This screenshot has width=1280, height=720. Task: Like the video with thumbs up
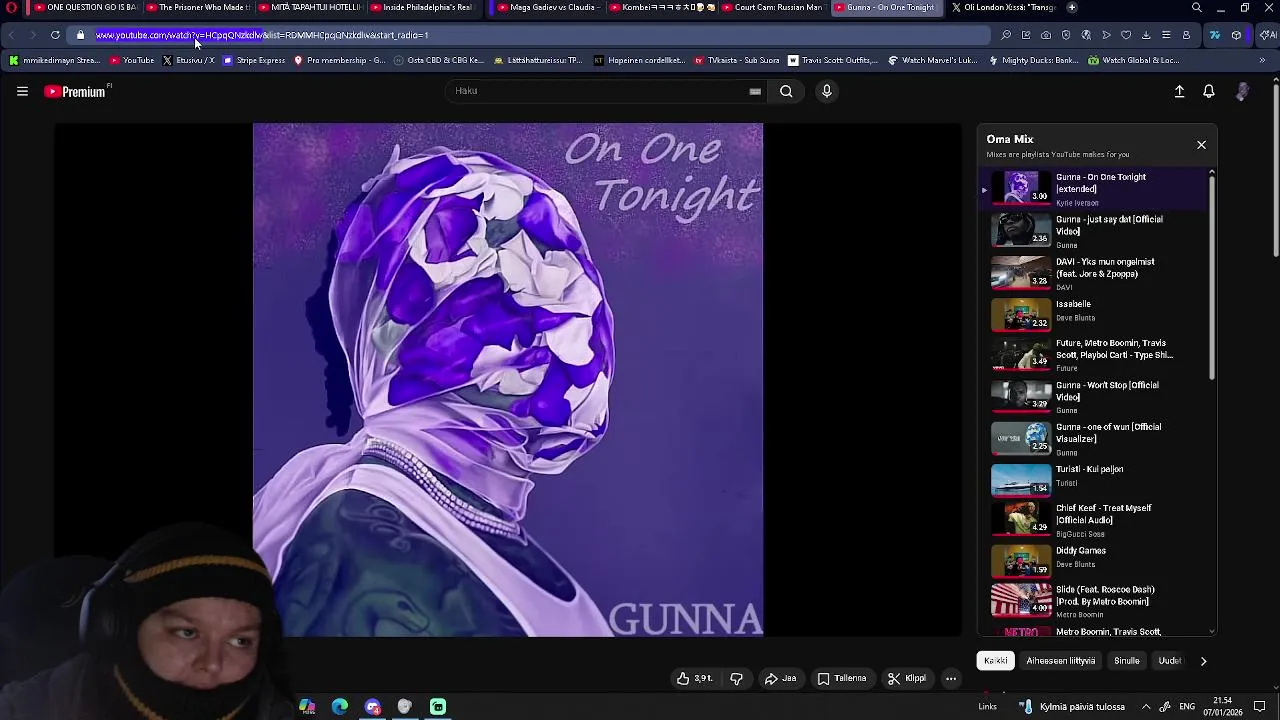(694, 678)
